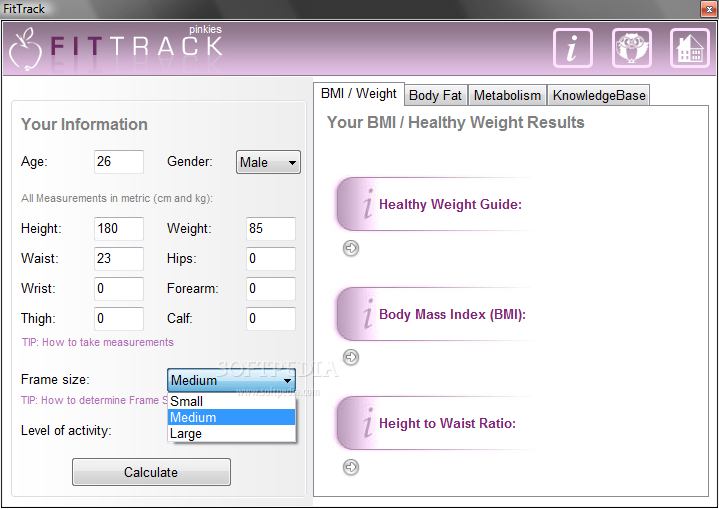Click the Forearm input field

click(x=271, y=289)
